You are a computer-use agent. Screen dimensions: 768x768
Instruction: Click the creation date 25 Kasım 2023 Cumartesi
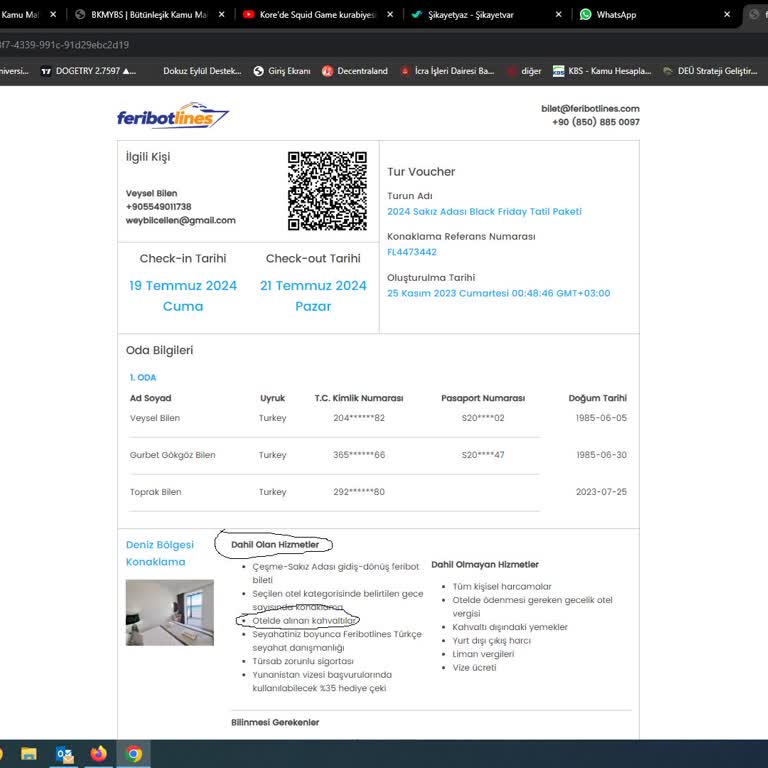click(499, 293)
